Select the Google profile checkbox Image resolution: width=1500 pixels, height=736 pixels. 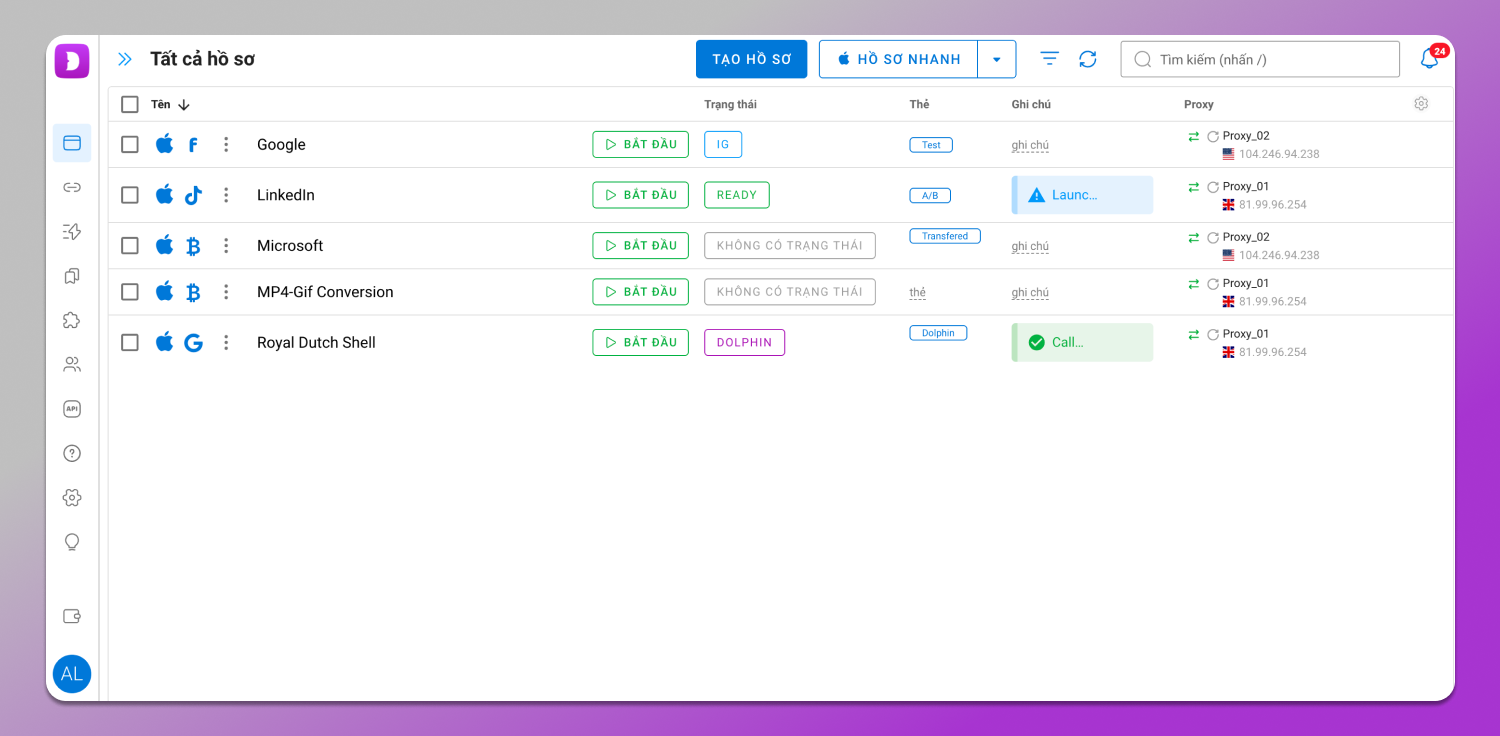[x=130, y=145]
